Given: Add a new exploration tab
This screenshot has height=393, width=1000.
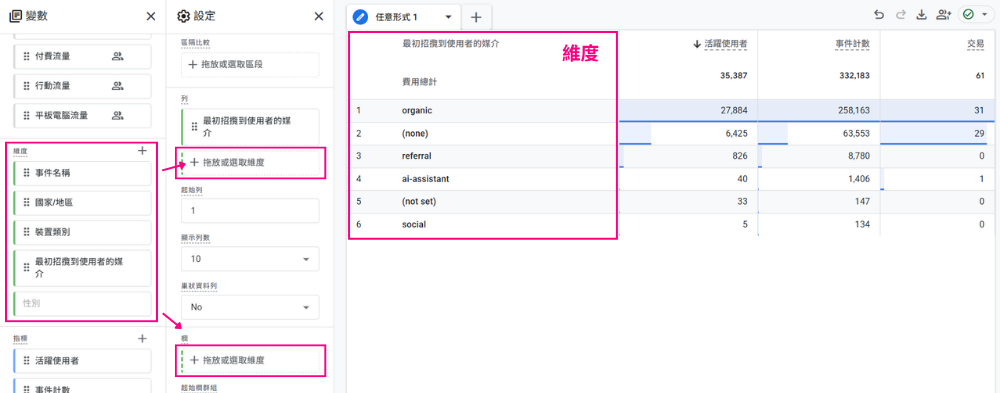Looking at the screenshot, I should click(476, 17).
